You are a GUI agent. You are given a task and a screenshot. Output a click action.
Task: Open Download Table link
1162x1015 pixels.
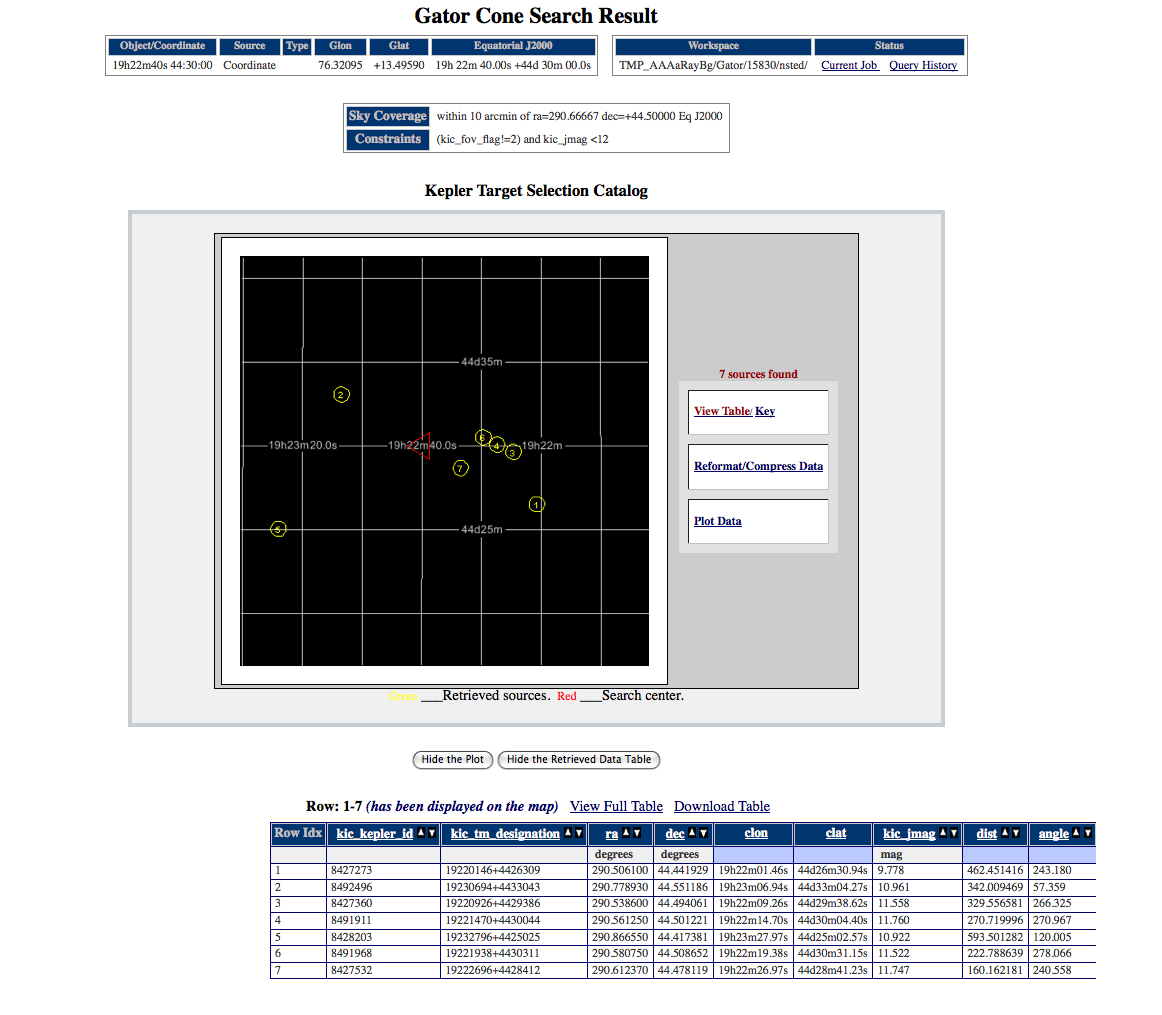(x=722, y=806)
